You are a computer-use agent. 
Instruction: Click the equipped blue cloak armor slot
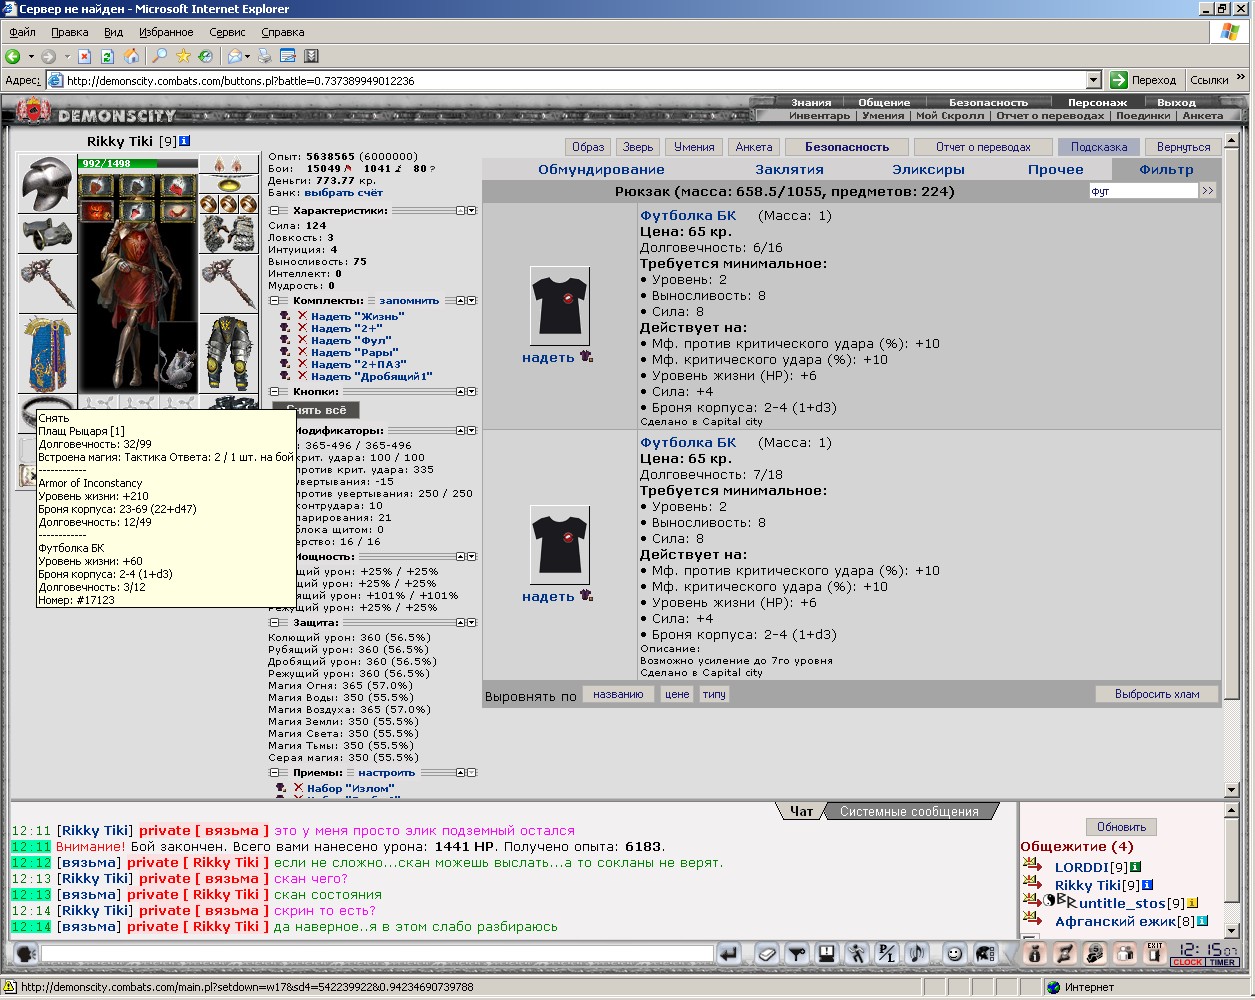[x=47, y=354]
